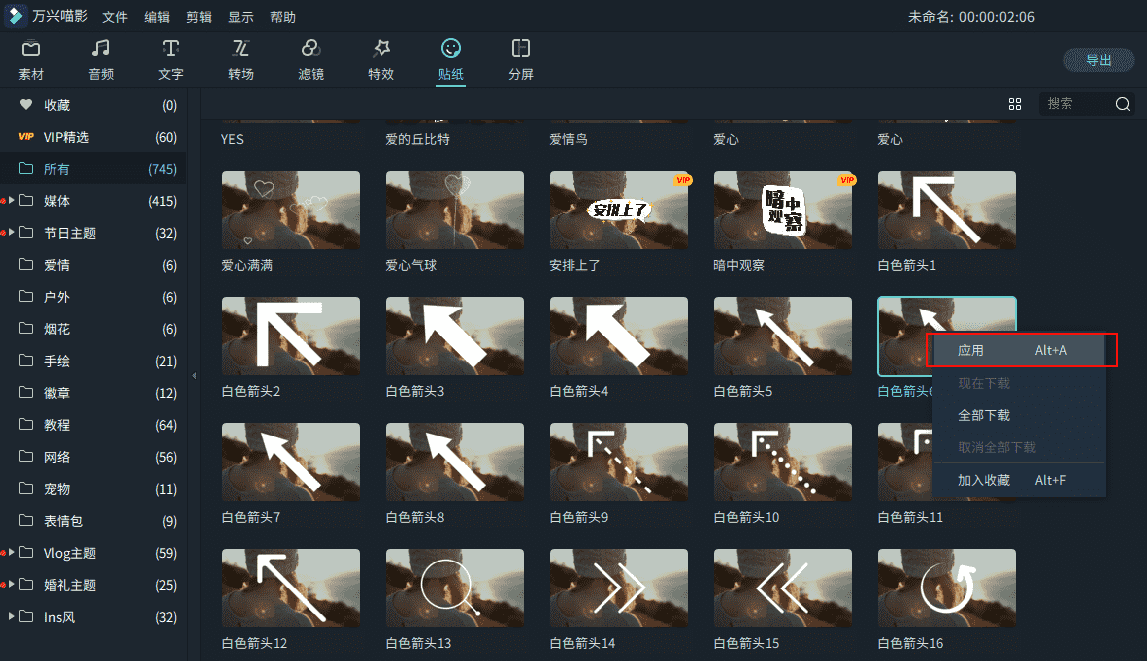Open the 文件 menu
Screen dimensions: 1147x661
click(x=115, y=17)
